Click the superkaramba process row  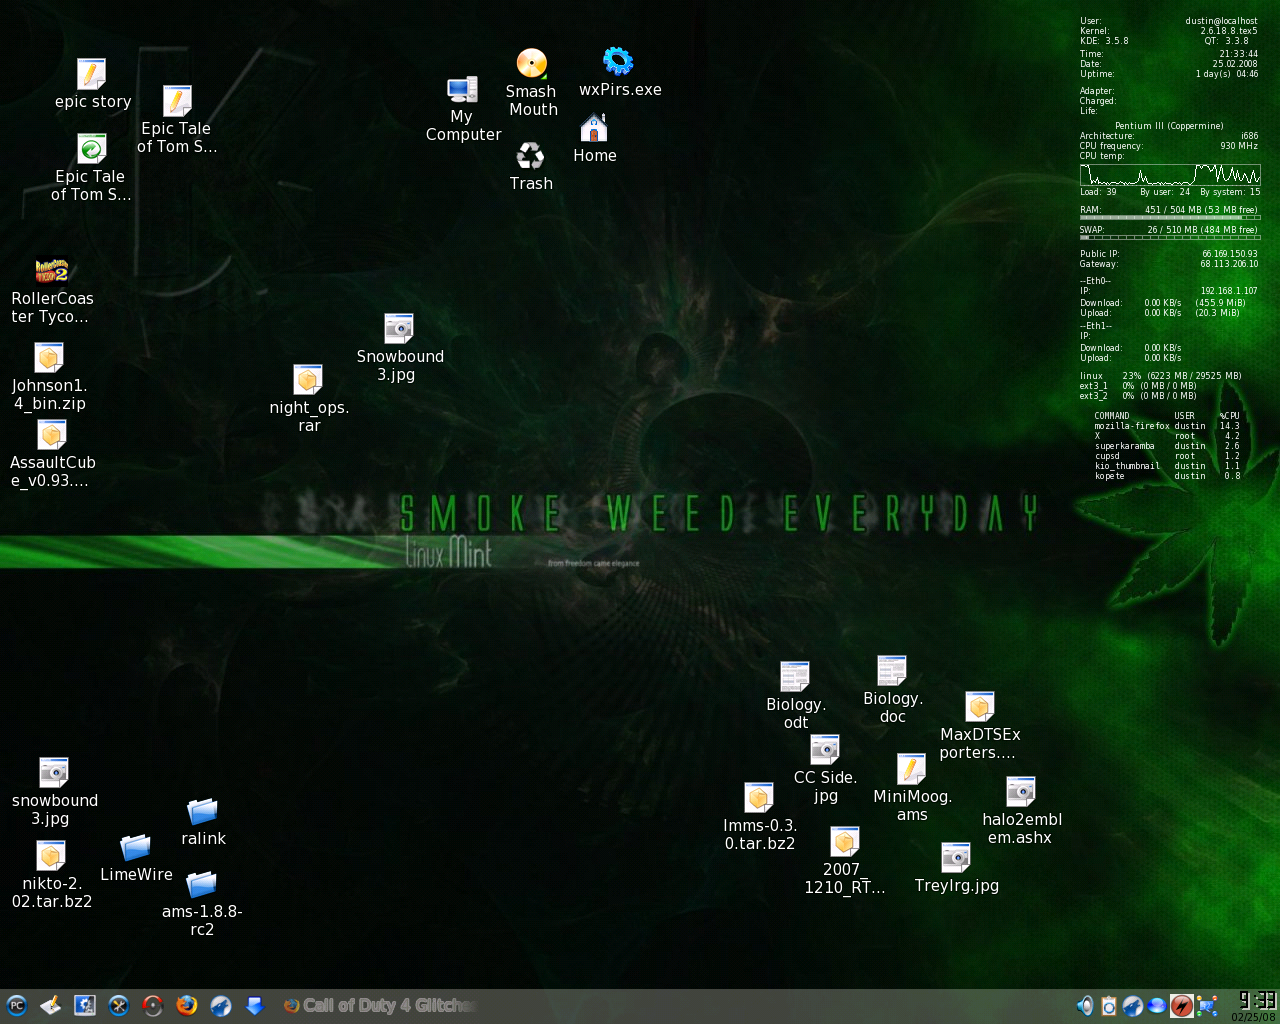(x=1167, y=446)
